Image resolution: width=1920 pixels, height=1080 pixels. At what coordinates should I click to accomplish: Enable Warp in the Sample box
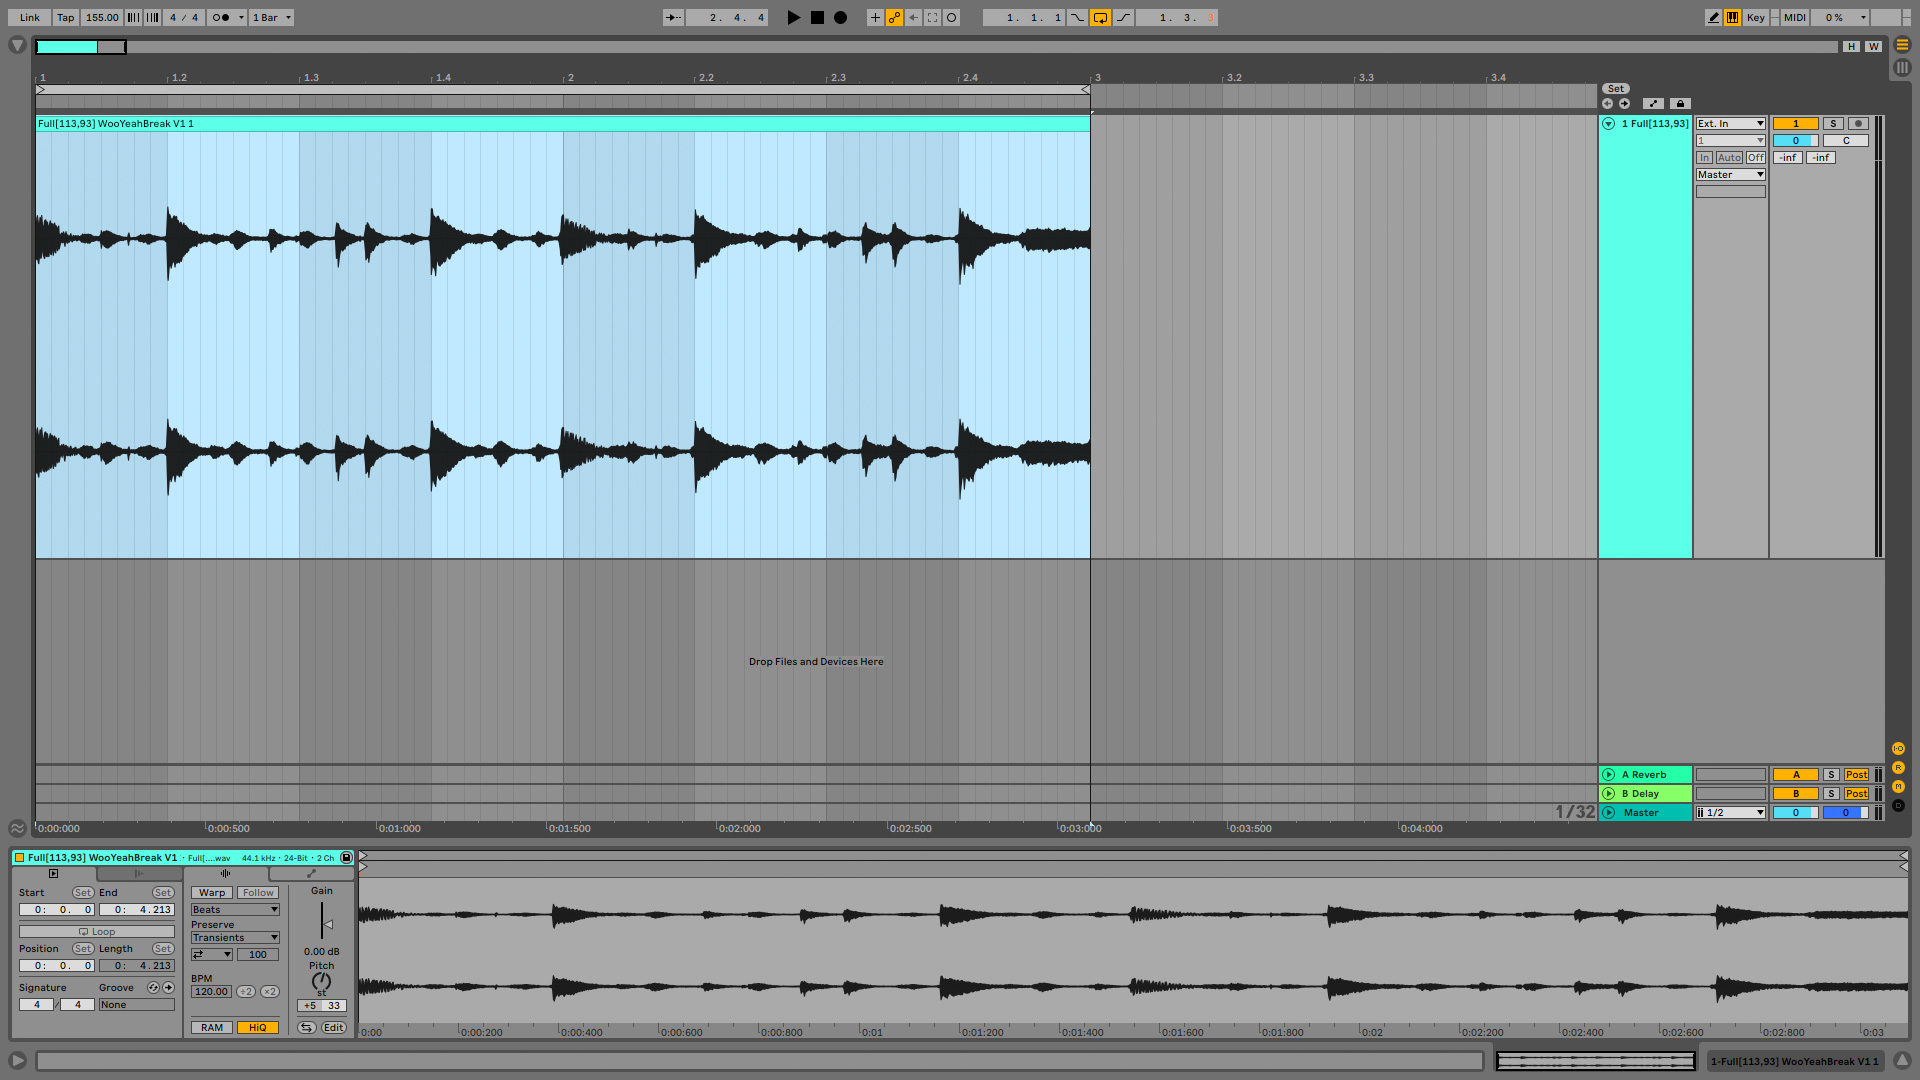tap(211, 893)
